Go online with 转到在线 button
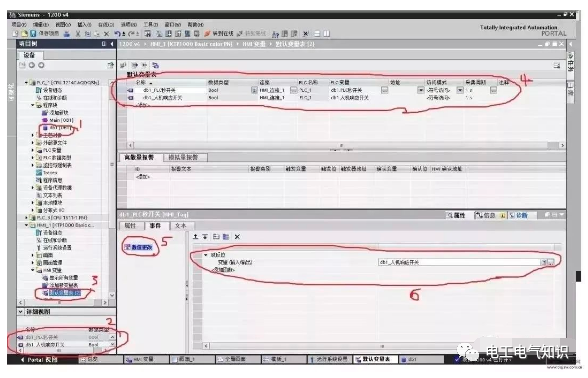Viewport: 588px width, 378px height. pyautogui.click(x=219, y=34)
